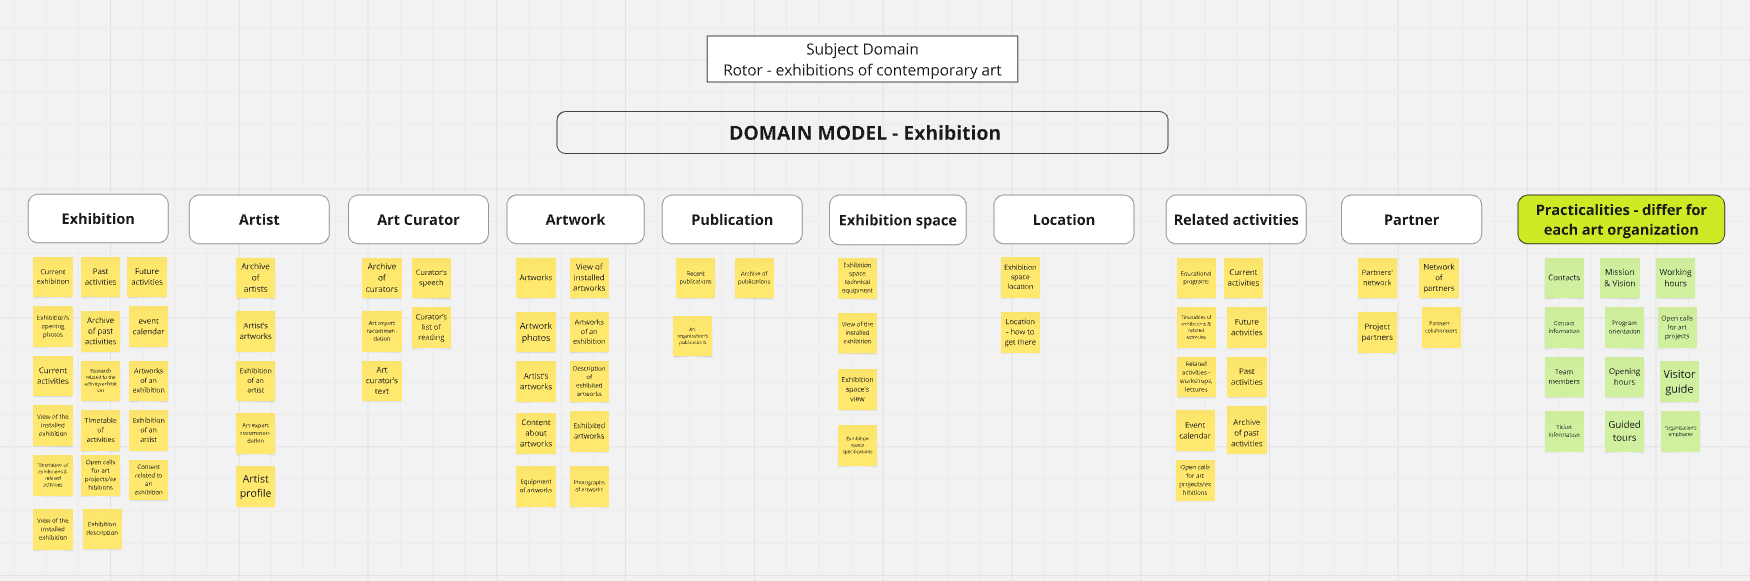
Task: Select the 'DOMAIN MODEL - Exhibition' header box
Action: click(x=862, y=132)
